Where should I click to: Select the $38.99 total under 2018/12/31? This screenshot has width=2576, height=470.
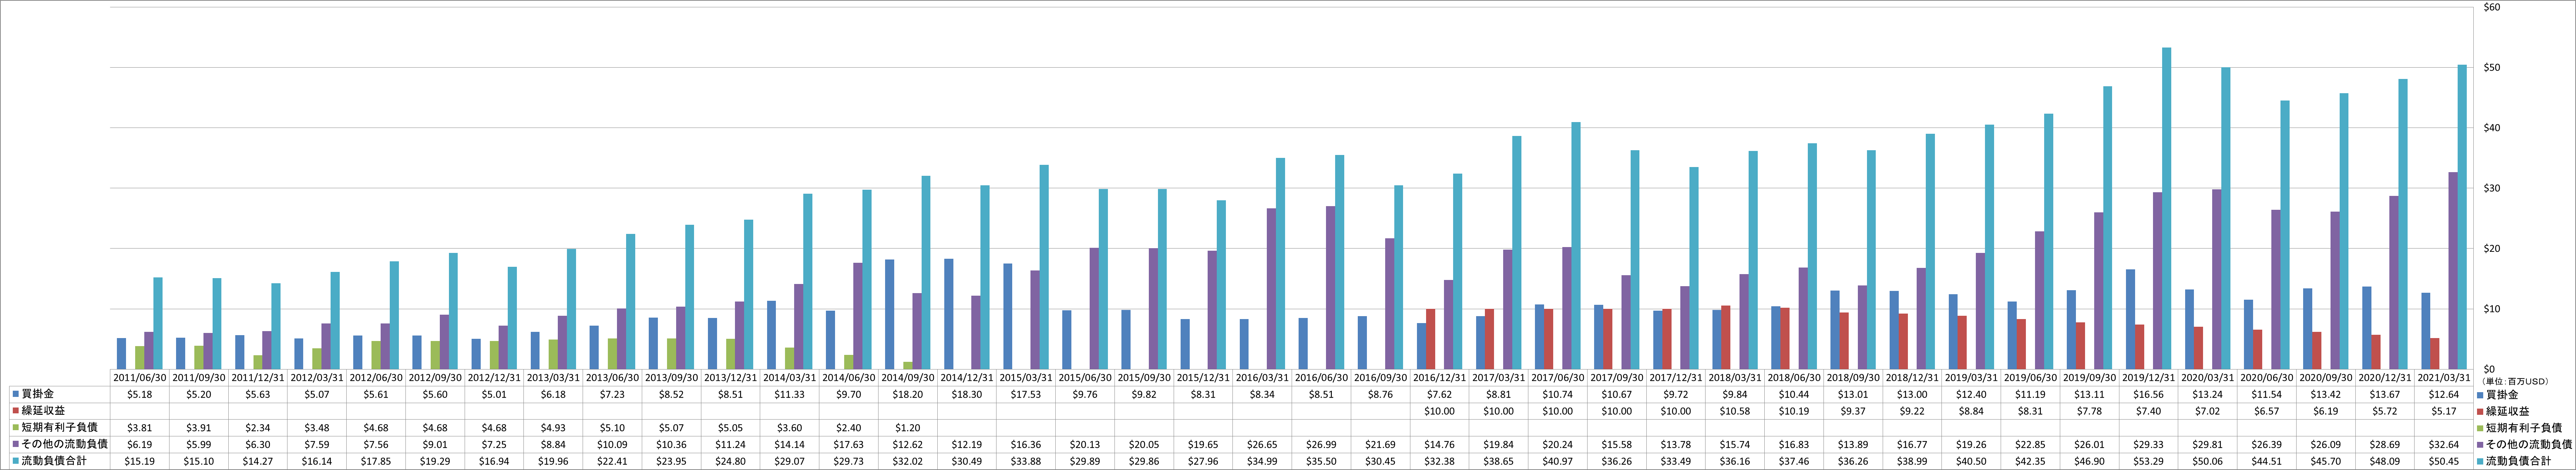[x=1912, y=461]
